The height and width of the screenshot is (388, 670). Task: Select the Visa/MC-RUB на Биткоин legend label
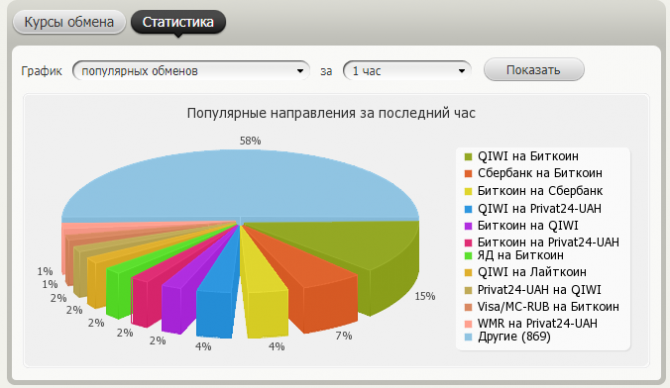tap(548, 307)
